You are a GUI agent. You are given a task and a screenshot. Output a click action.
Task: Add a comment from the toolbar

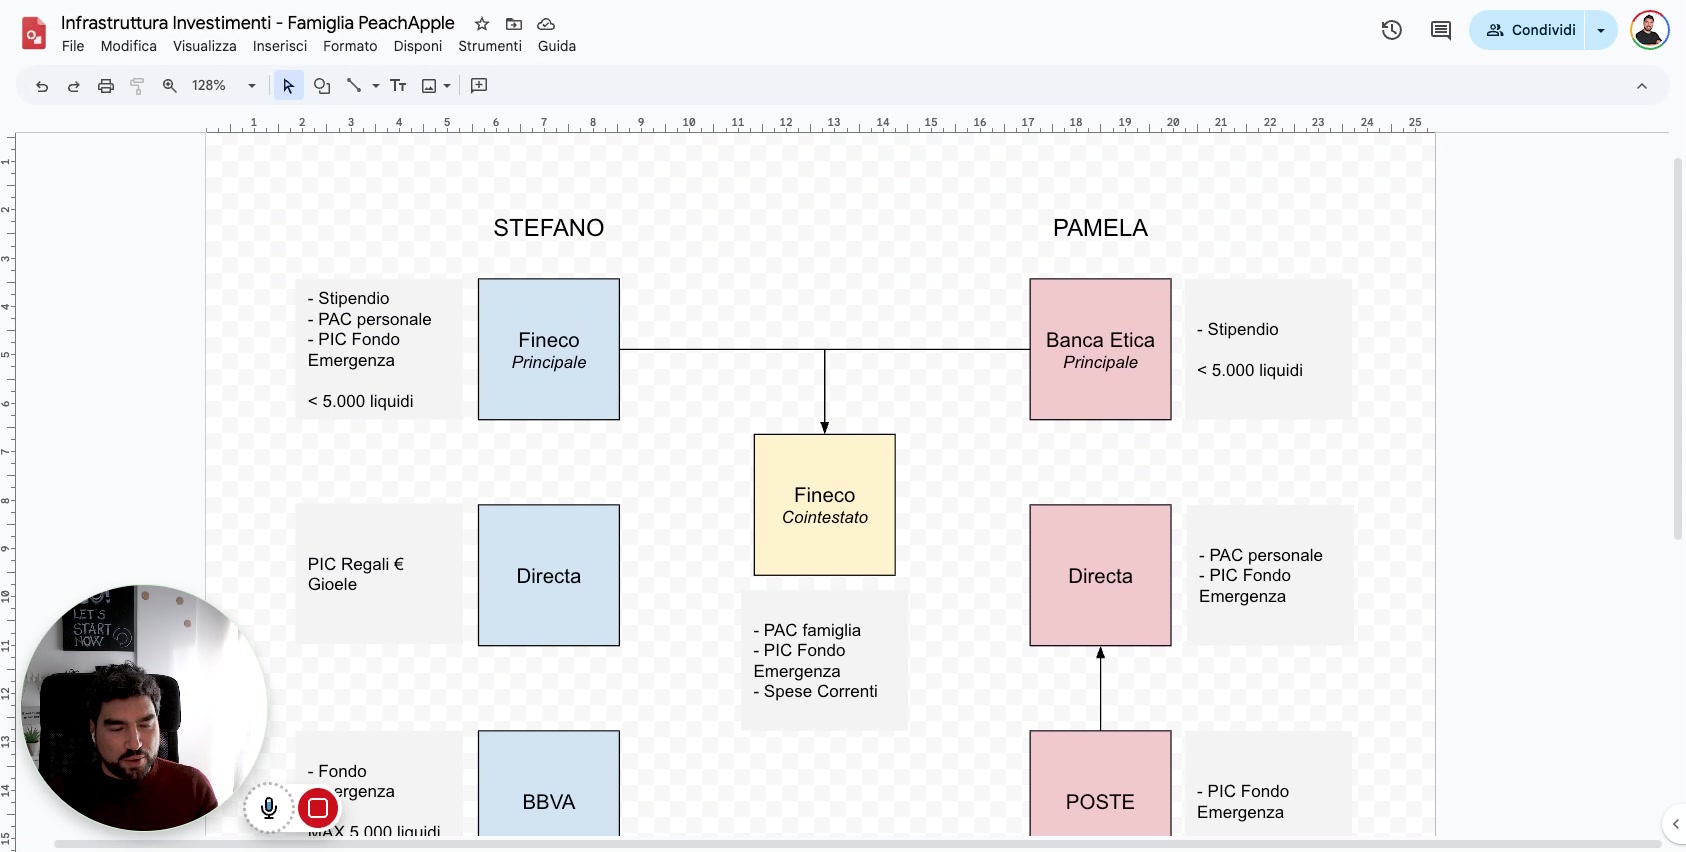tap(479, 86)
